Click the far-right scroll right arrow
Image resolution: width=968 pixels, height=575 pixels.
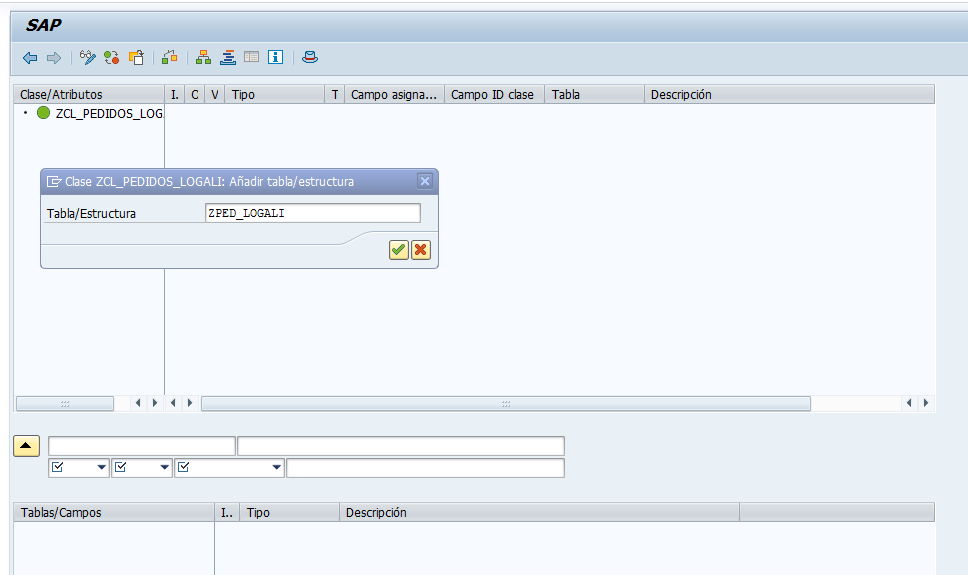[x=925, y=403]
